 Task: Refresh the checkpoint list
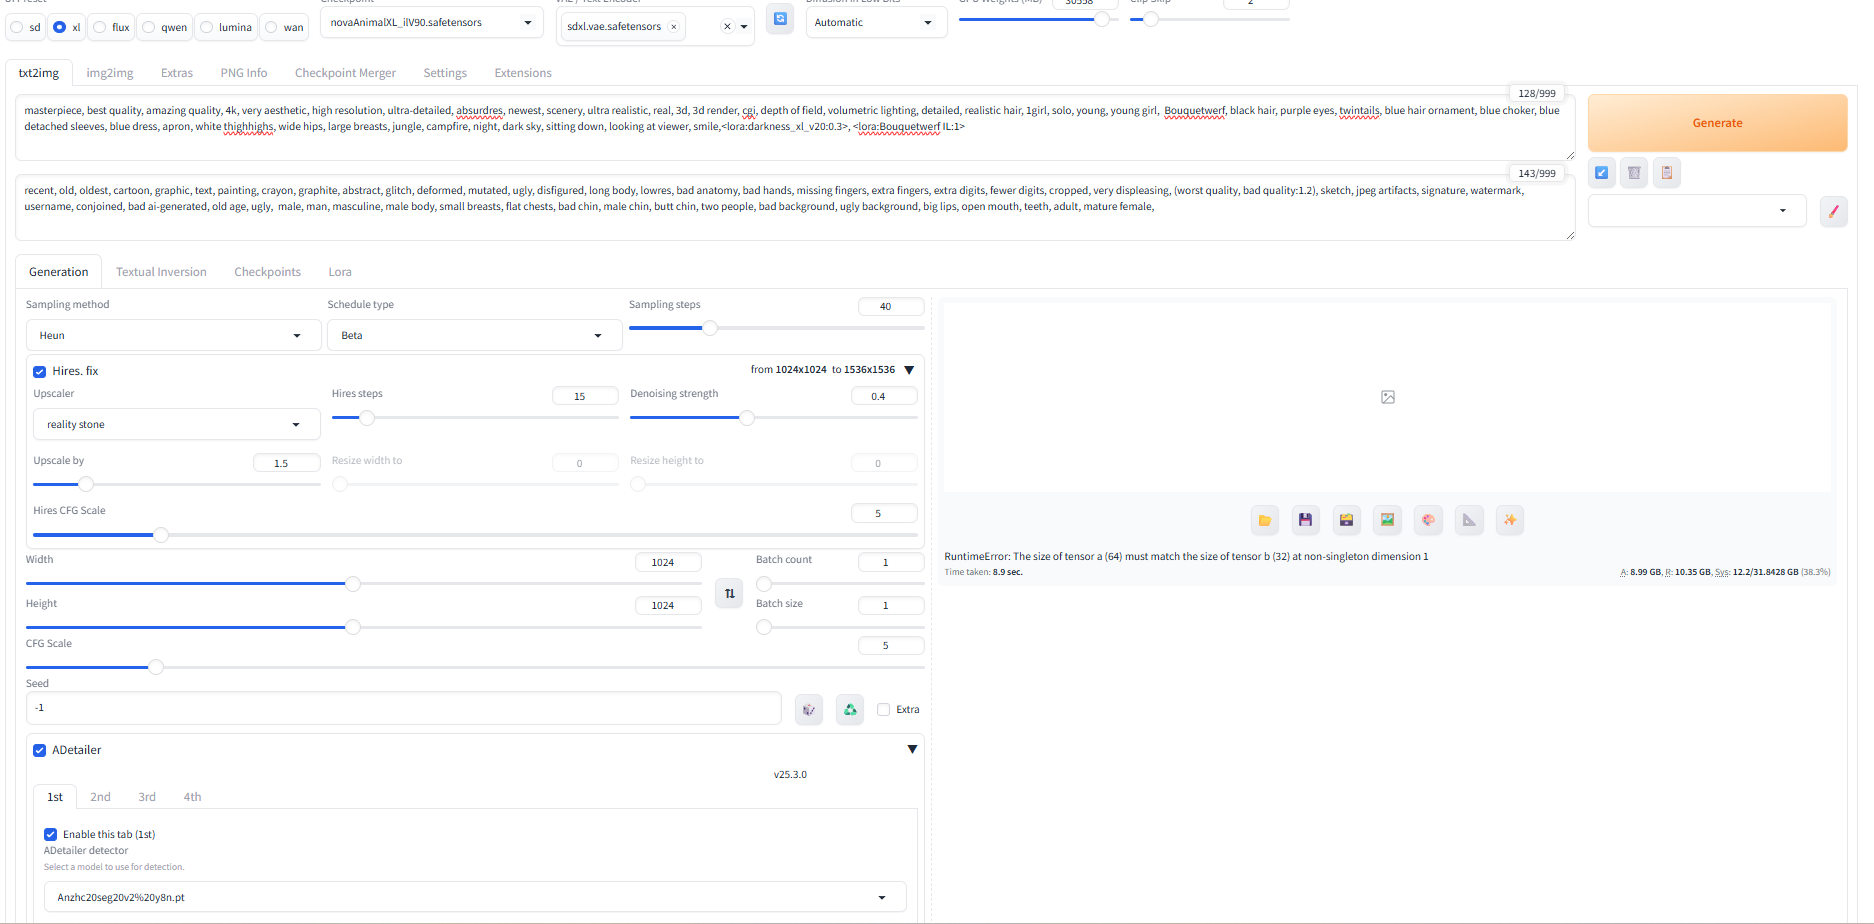tap(780, 19)
